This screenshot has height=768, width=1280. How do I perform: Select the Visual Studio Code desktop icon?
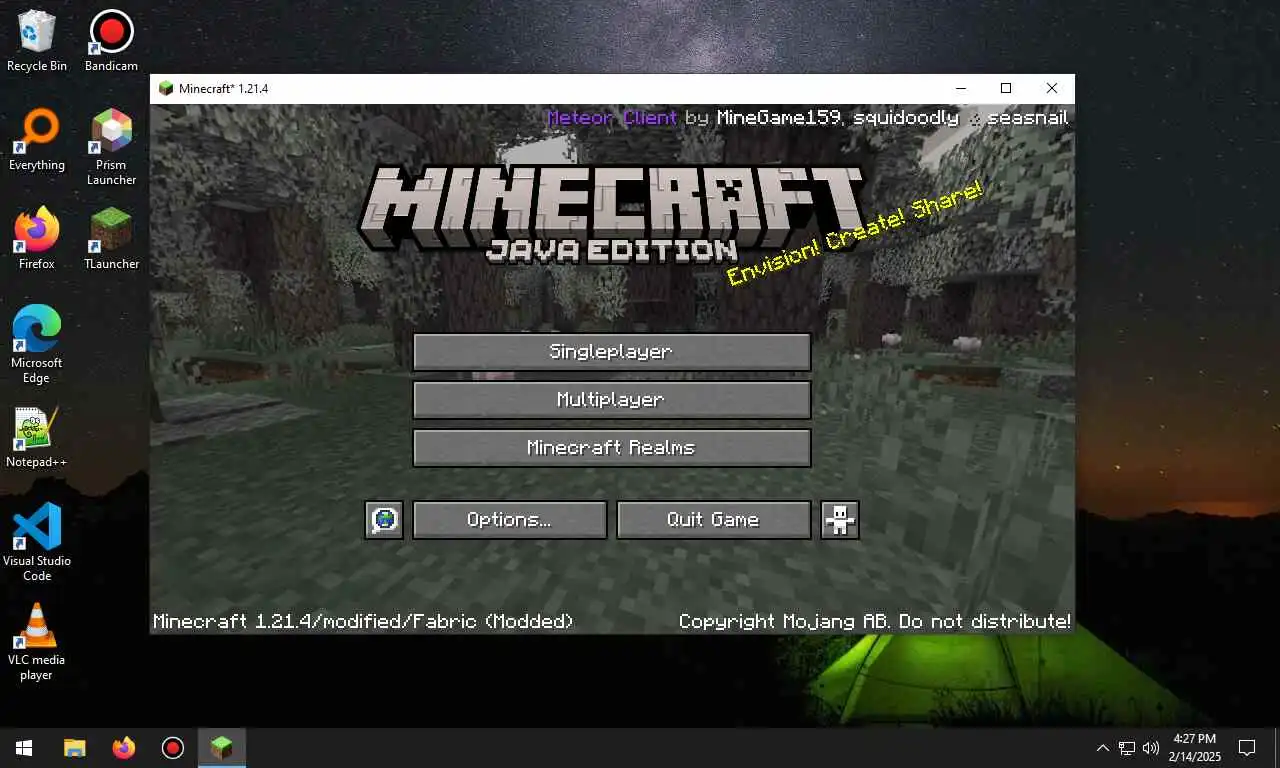pyautogui.click(x=37, y=542)
